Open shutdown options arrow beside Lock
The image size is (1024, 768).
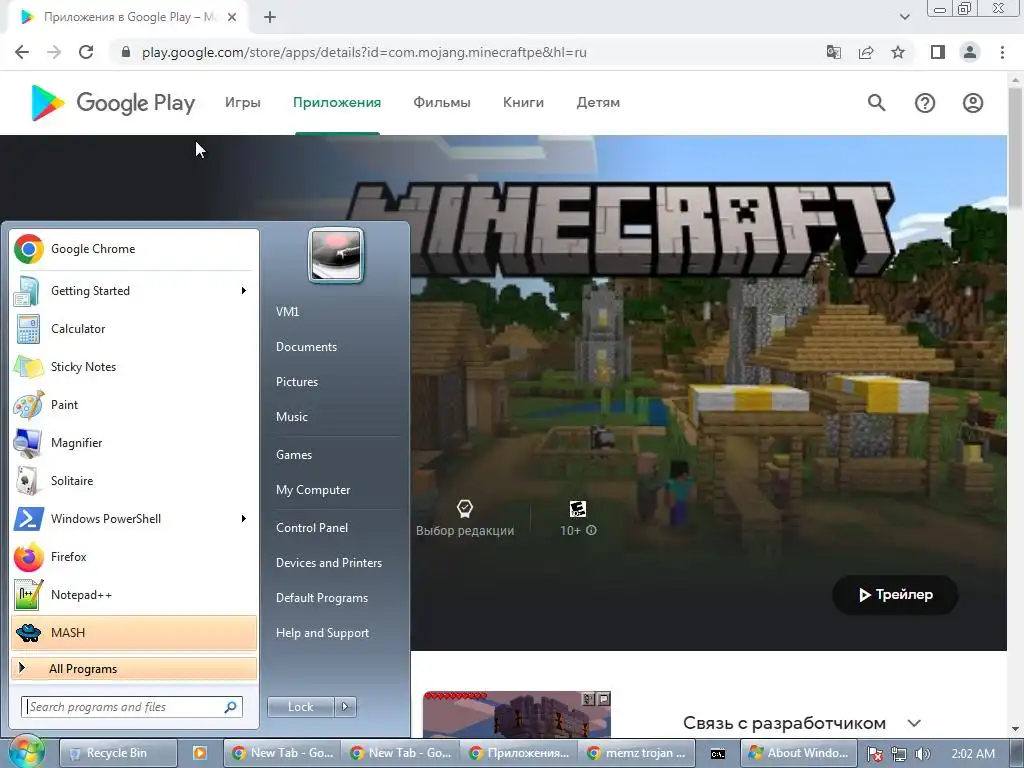click(x=345, y=707)
